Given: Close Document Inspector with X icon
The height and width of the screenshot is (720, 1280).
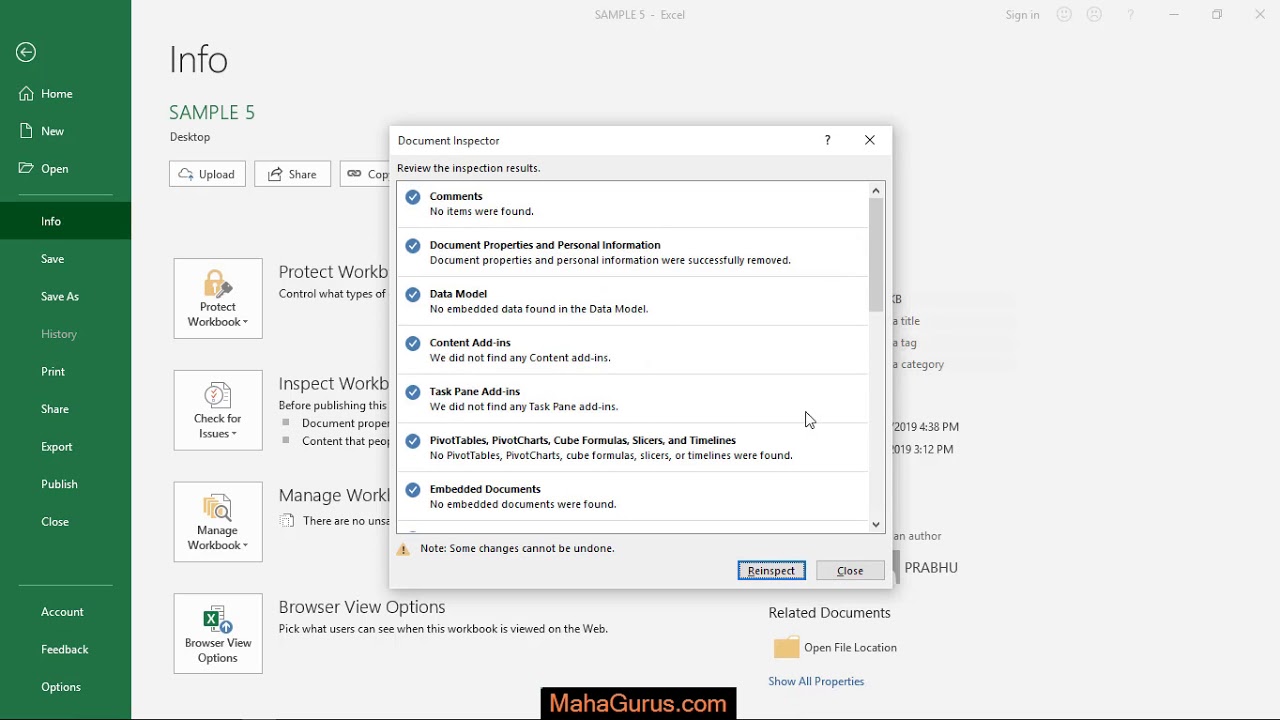Looking at the screenshot, I should [870, 140].
